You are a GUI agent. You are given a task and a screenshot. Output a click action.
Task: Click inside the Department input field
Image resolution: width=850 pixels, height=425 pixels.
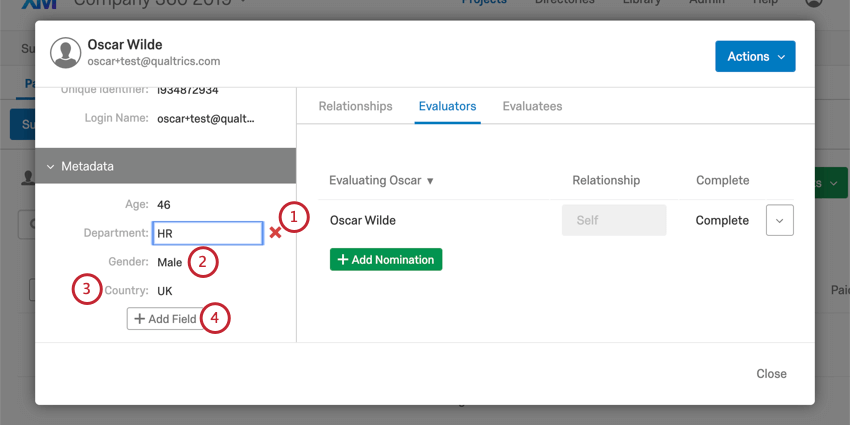[x=208, y=233]
